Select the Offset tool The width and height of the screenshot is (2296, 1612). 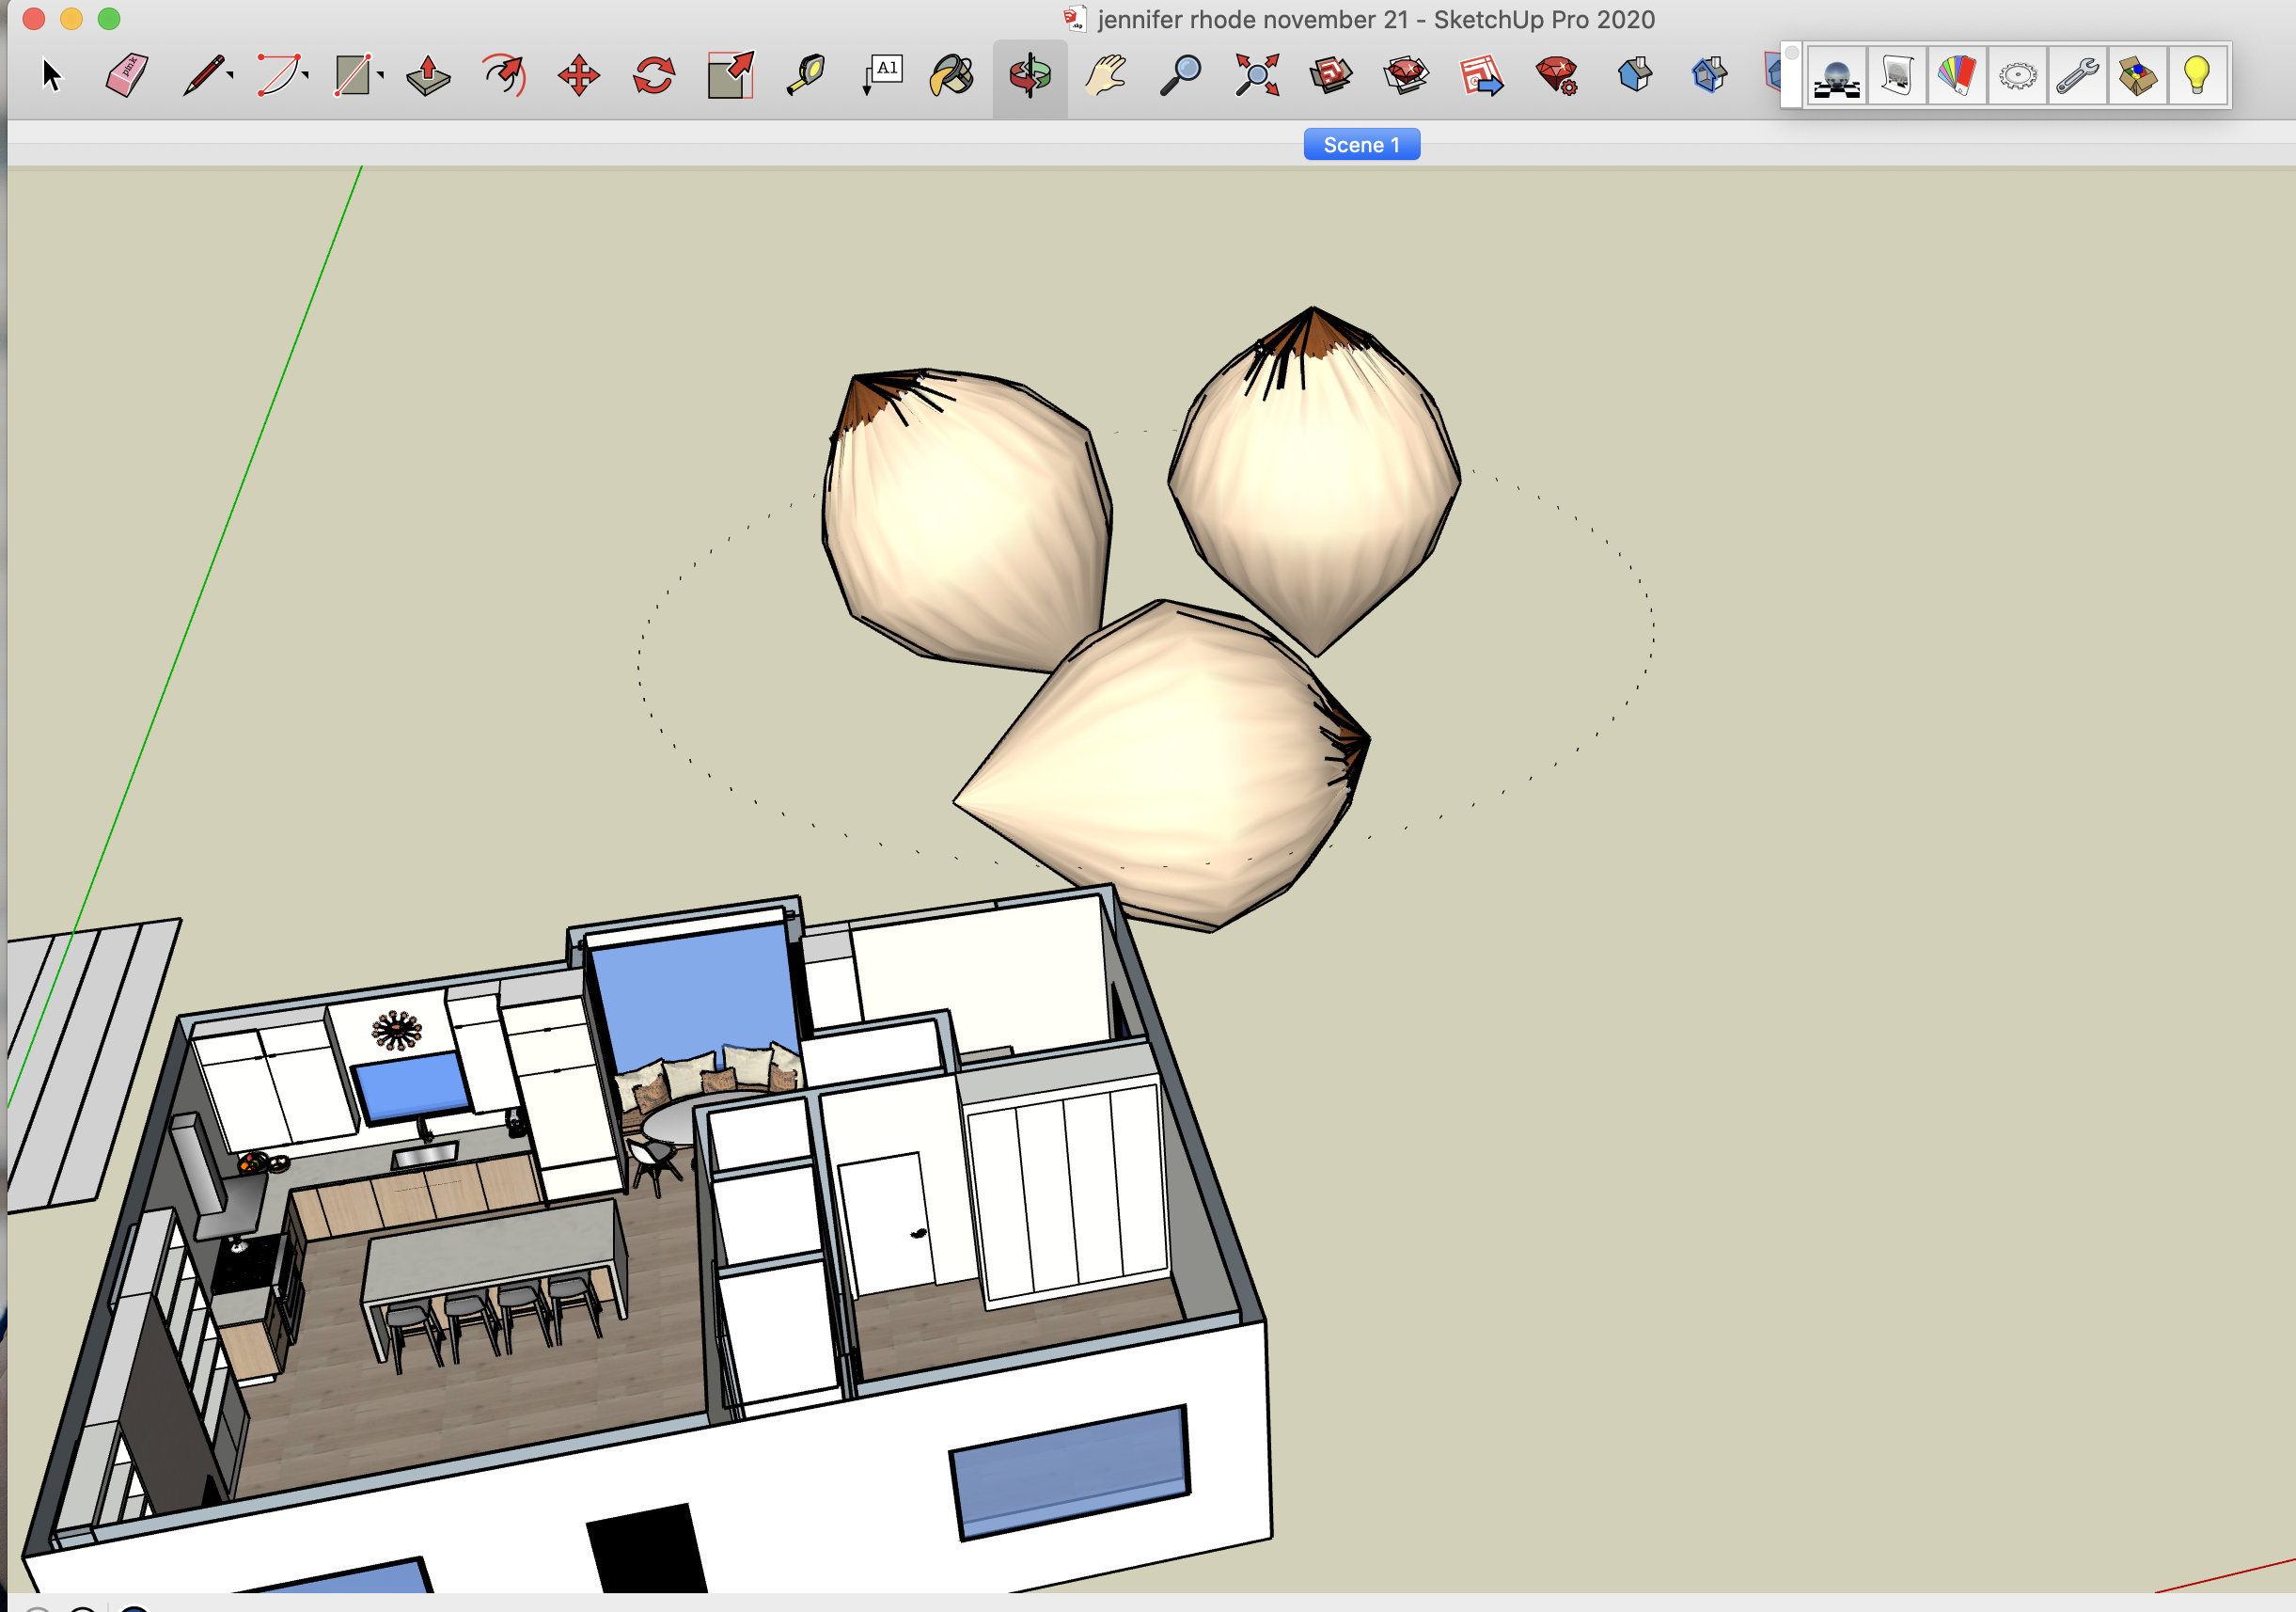pos(504,75)
